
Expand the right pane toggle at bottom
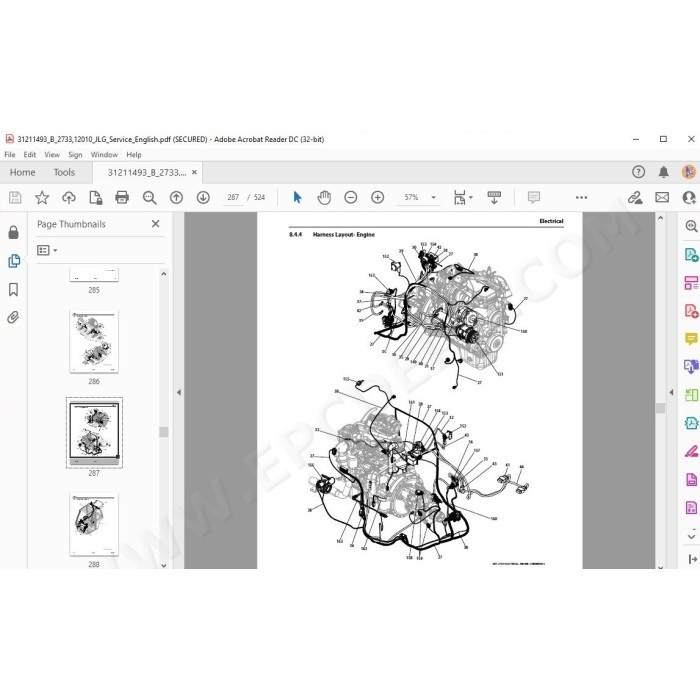[x=692, y=559]
